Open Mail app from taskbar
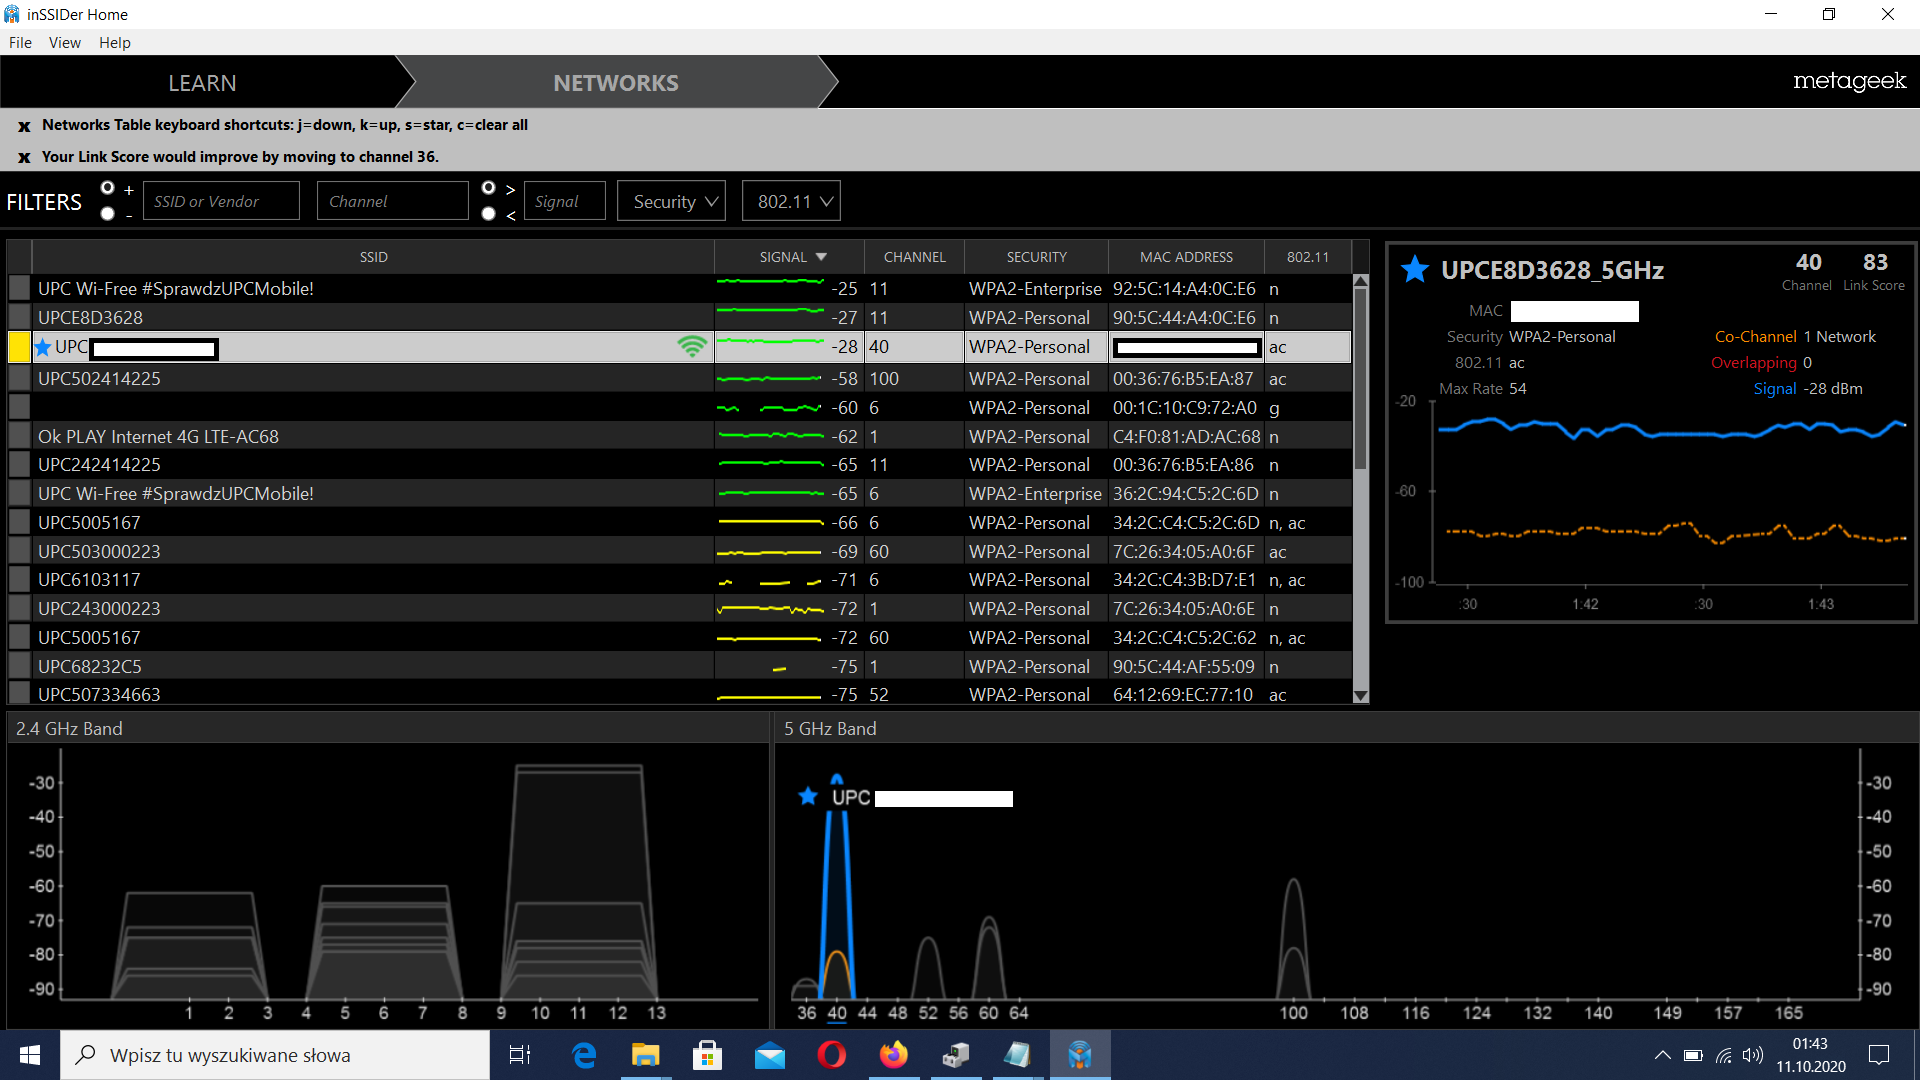 (x=770, y=1055)
